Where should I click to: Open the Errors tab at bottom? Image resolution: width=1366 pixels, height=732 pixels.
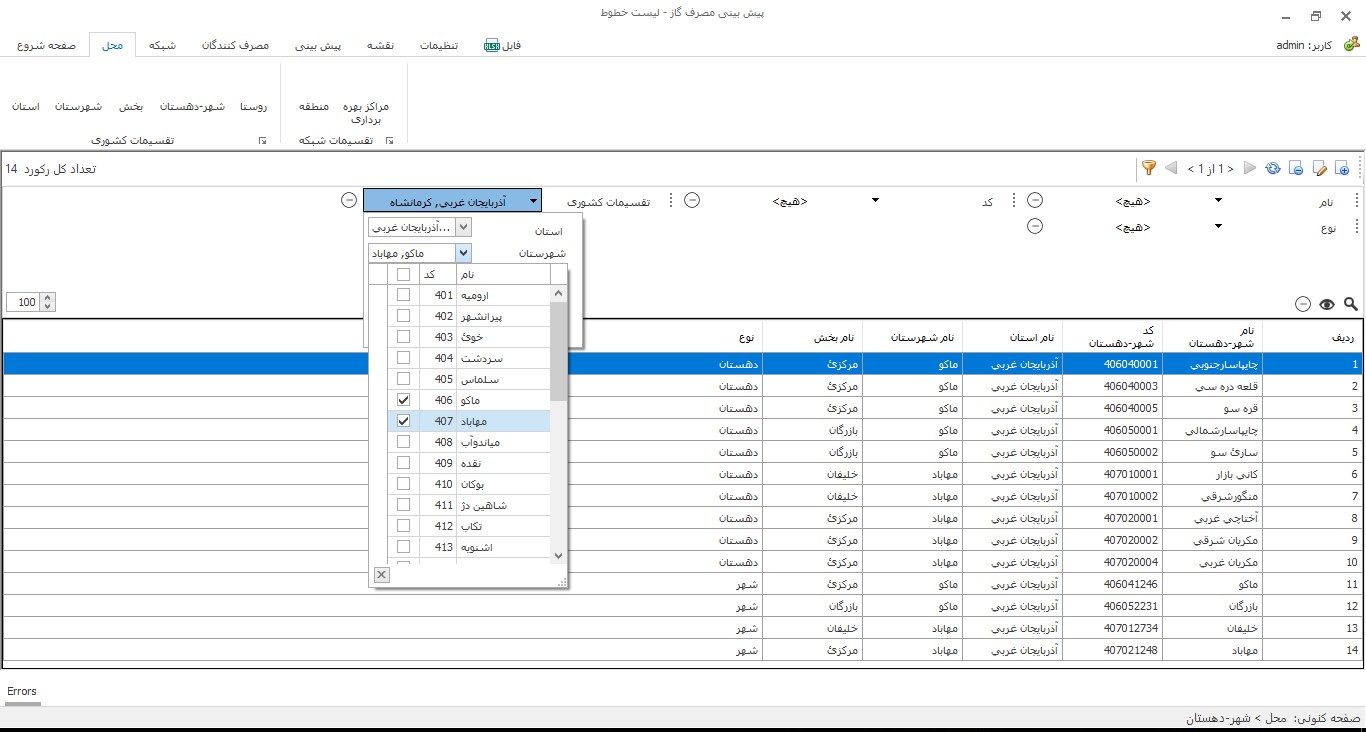point(22,691)
